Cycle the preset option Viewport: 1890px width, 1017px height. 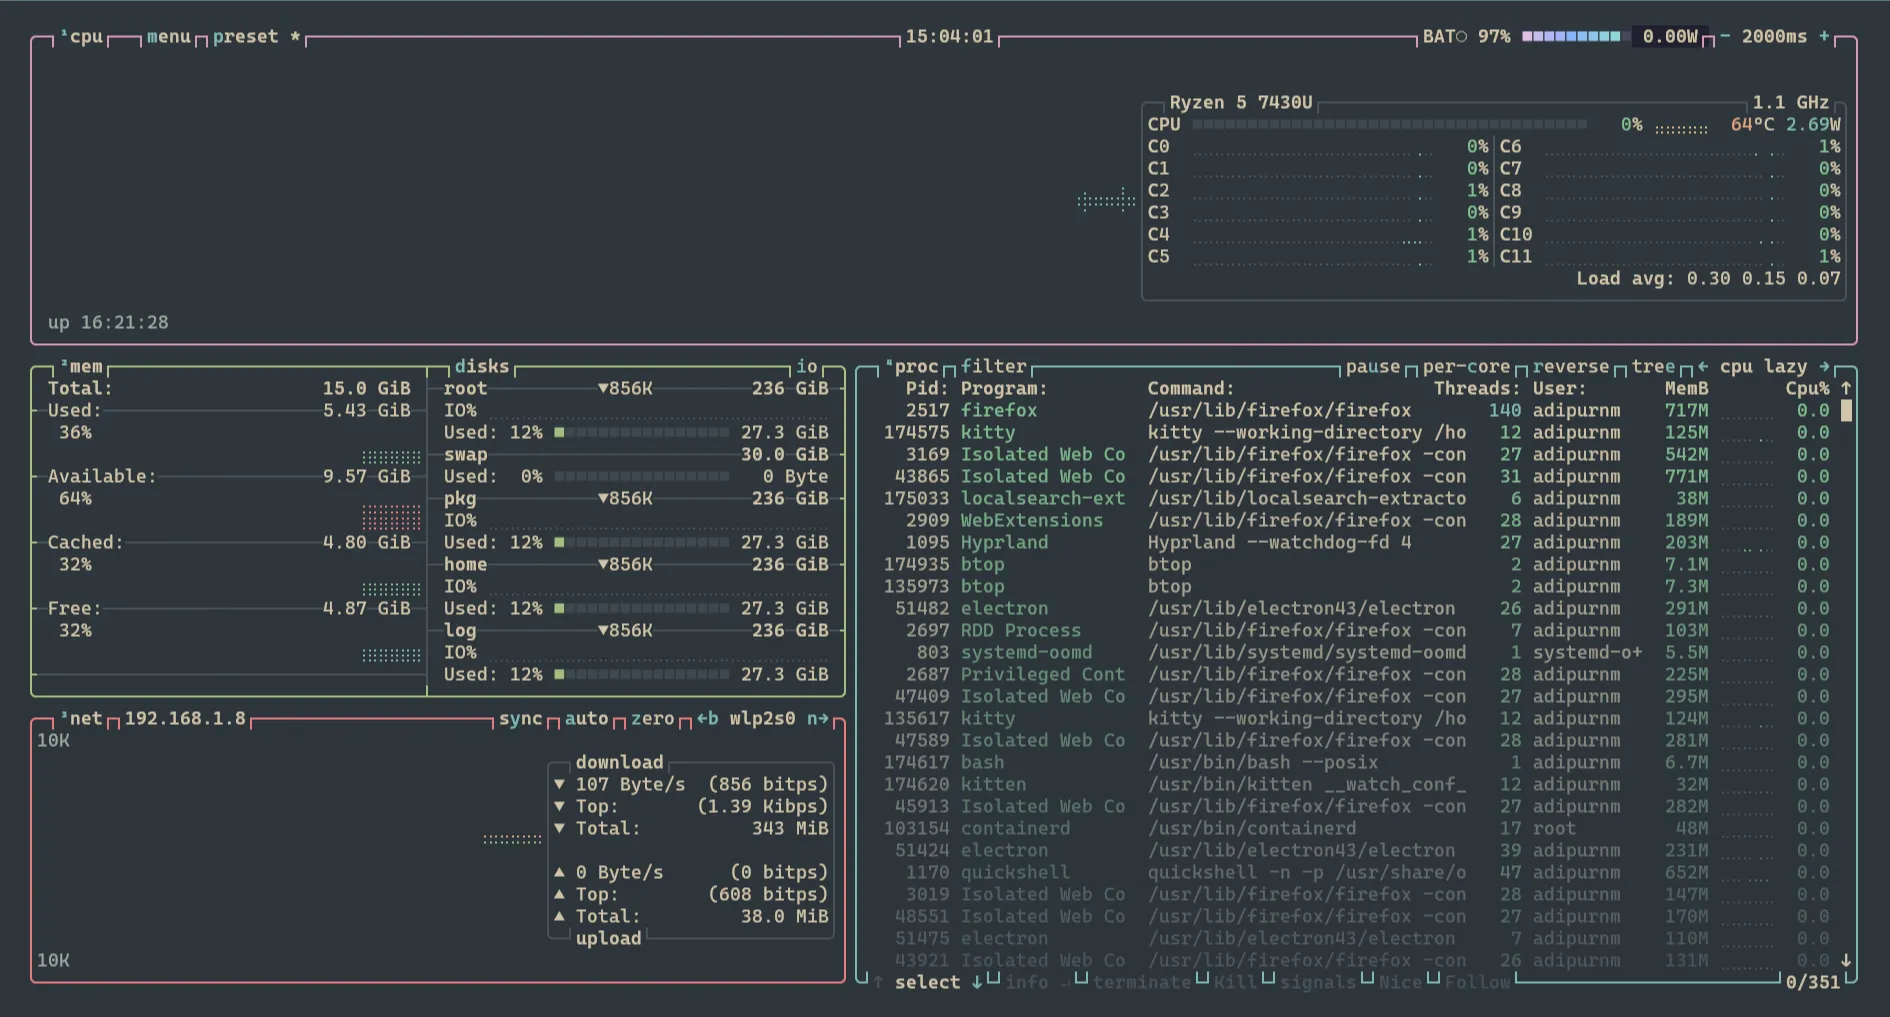(256, 37)
